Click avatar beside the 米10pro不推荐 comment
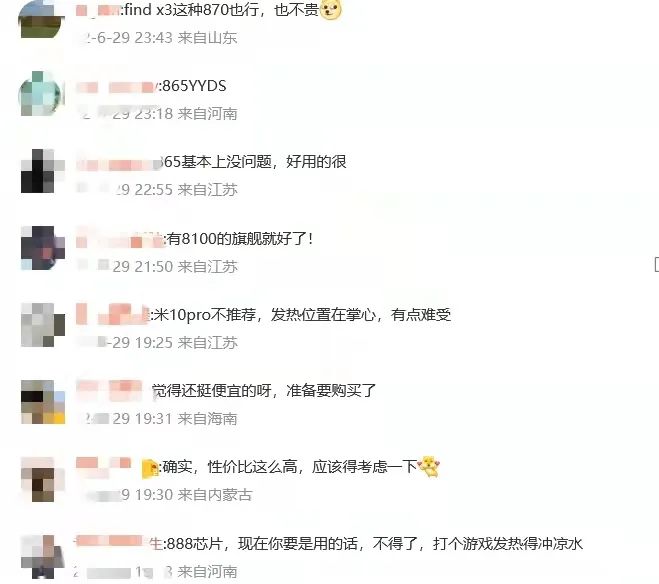The image size is (659, 584). pyautogui.click(x=43, y=325)
